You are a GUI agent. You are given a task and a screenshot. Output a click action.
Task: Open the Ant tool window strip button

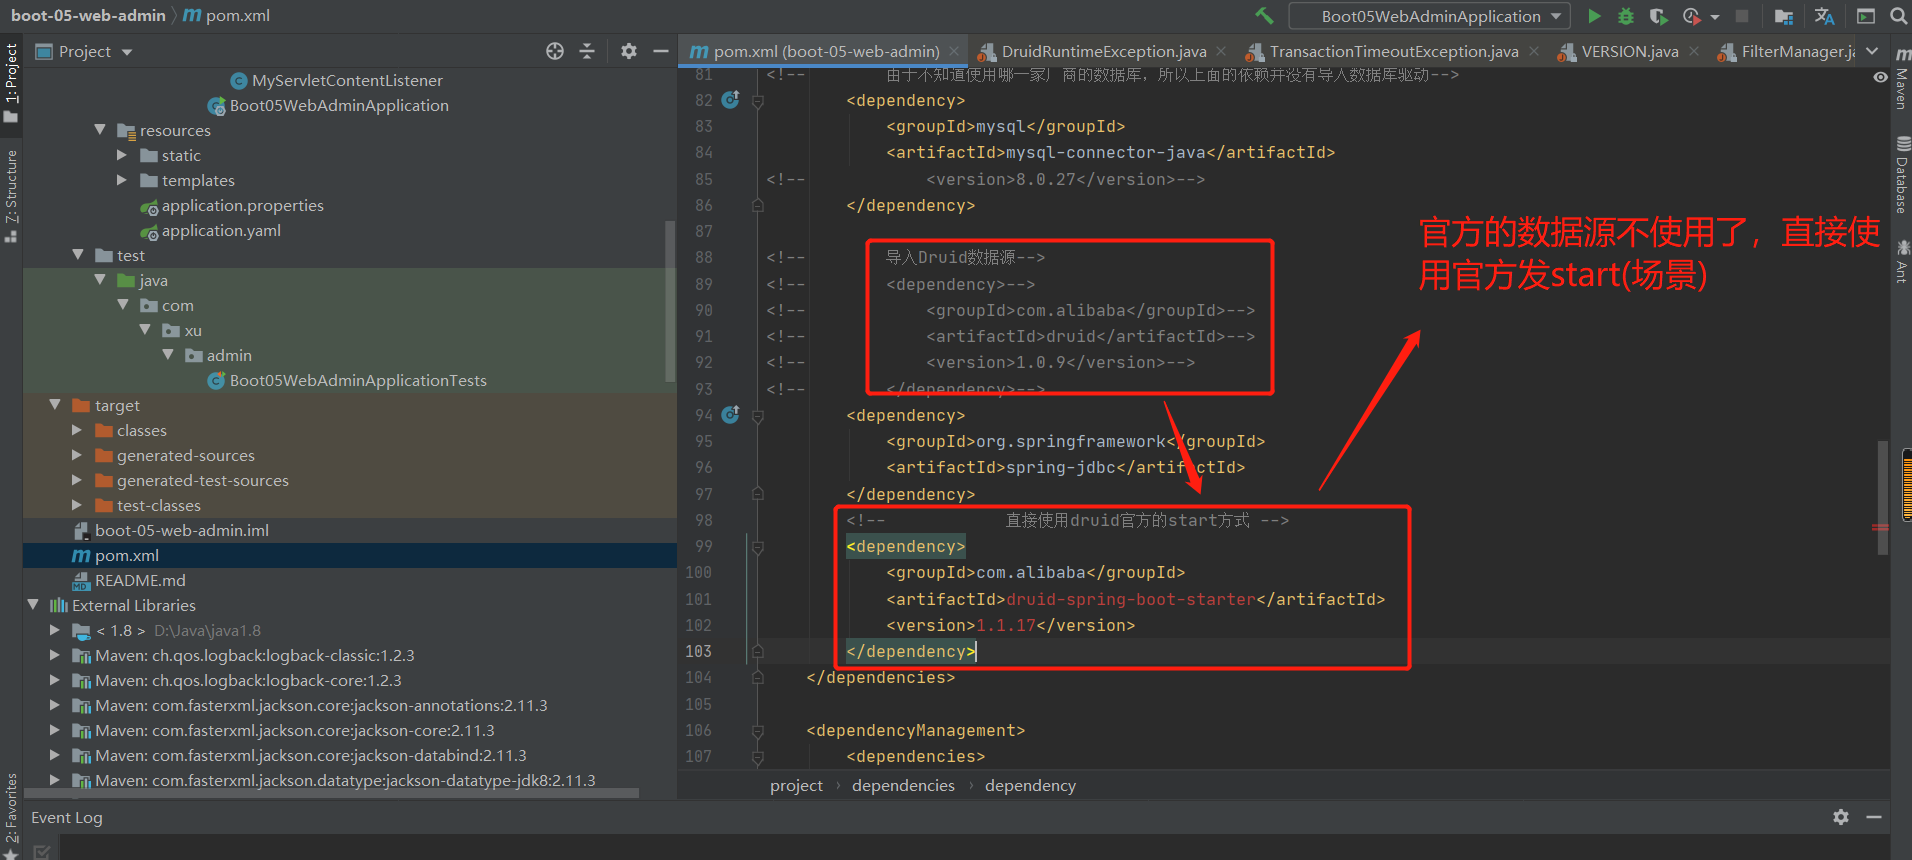[1902, 261]
